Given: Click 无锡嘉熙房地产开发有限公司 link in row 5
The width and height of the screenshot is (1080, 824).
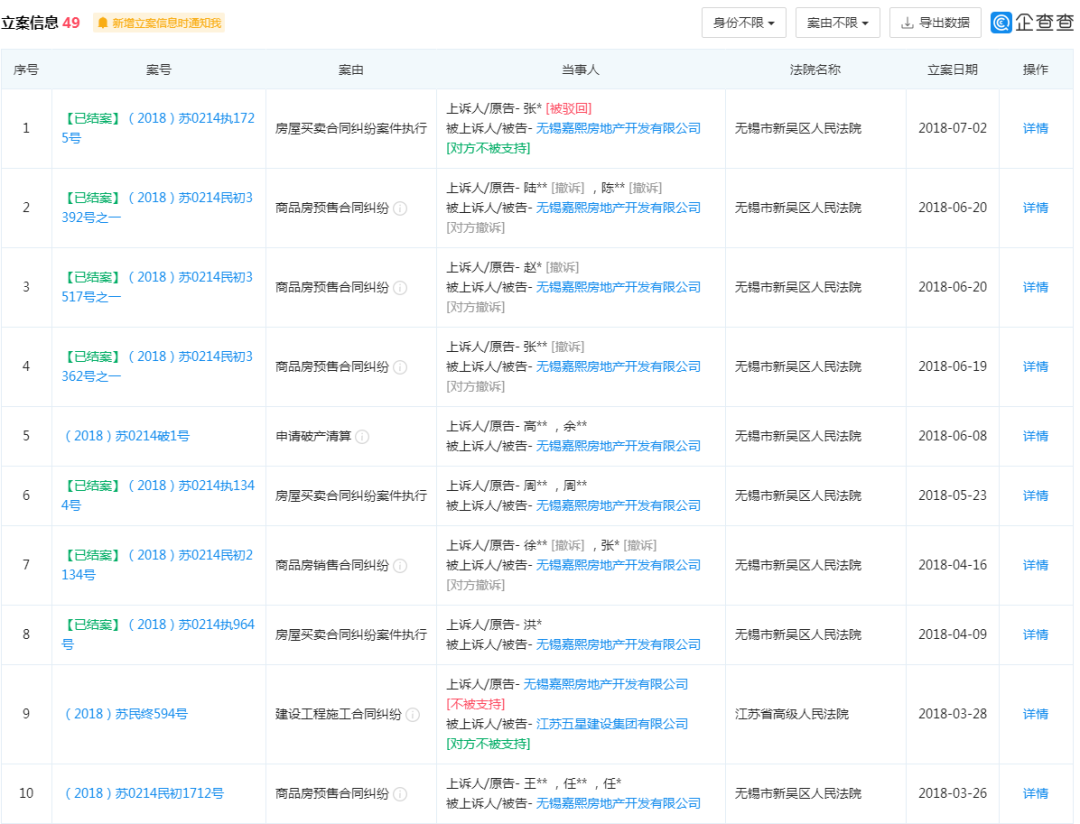Looking at the screenshot, I should point(619,446).
